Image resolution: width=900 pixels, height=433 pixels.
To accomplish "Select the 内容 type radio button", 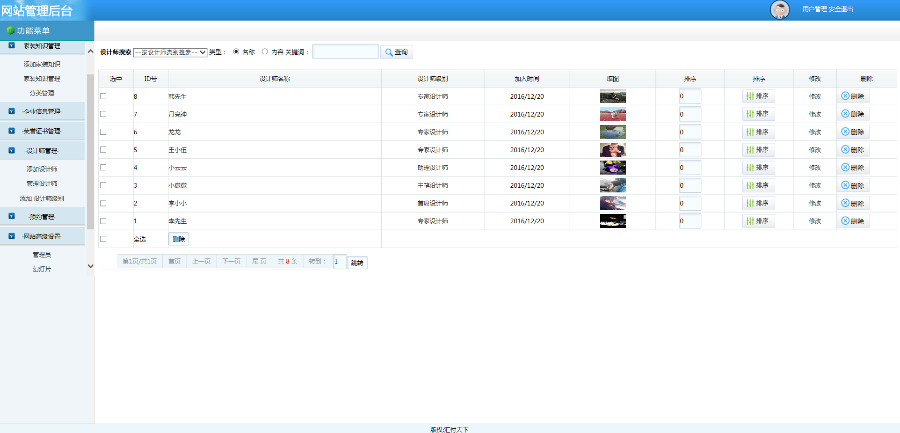I will (x=265, y=52).
